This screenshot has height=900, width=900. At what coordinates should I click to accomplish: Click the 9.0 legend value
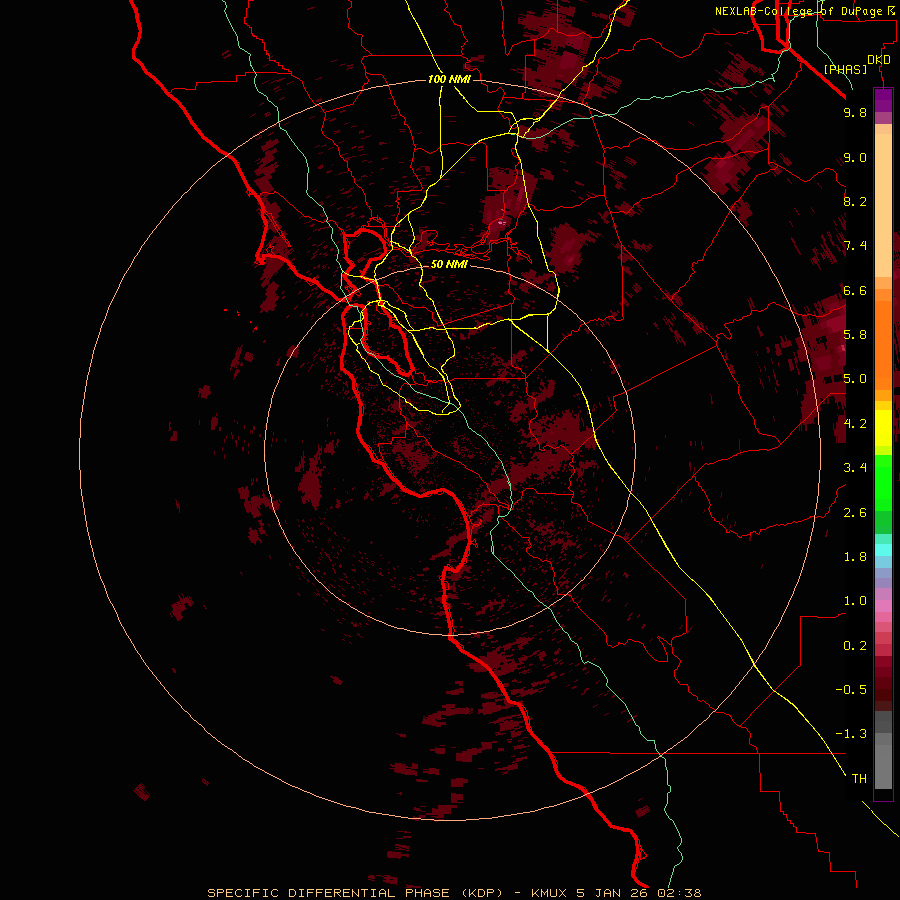855,157
